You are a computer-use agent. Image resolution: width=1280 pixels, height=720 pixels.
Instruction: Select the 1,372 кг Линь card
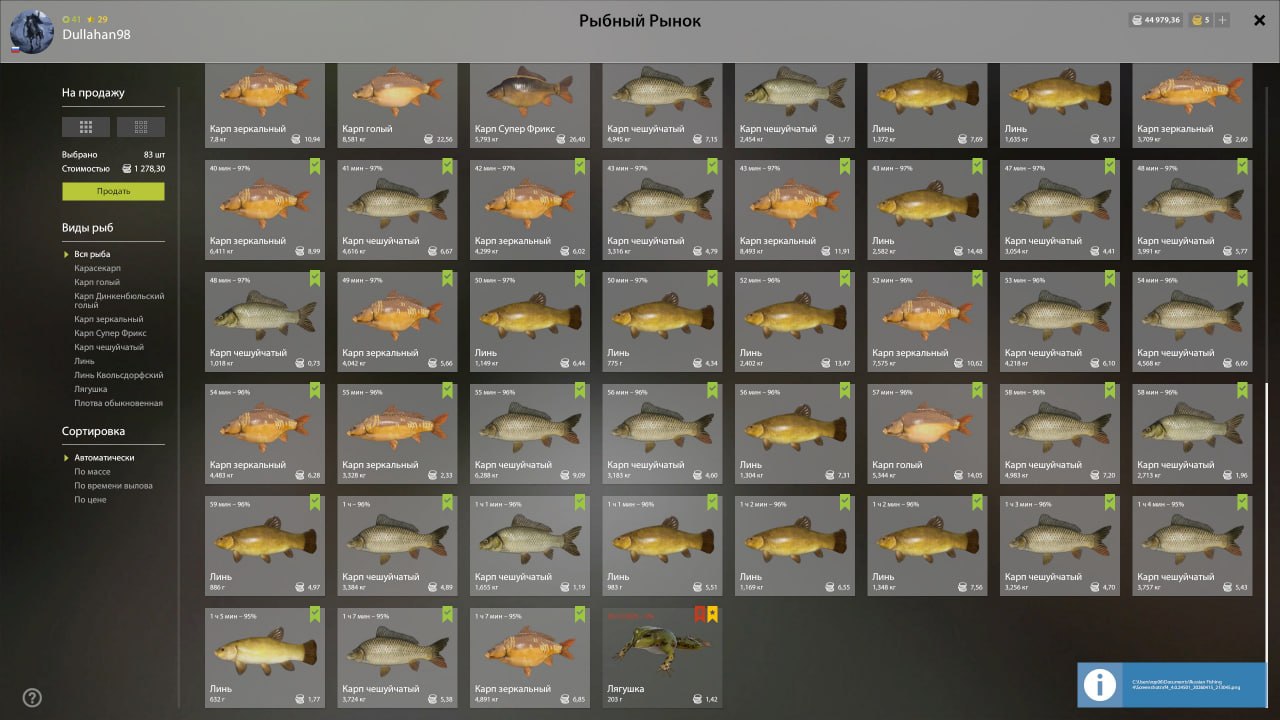[x=927, y=106]
